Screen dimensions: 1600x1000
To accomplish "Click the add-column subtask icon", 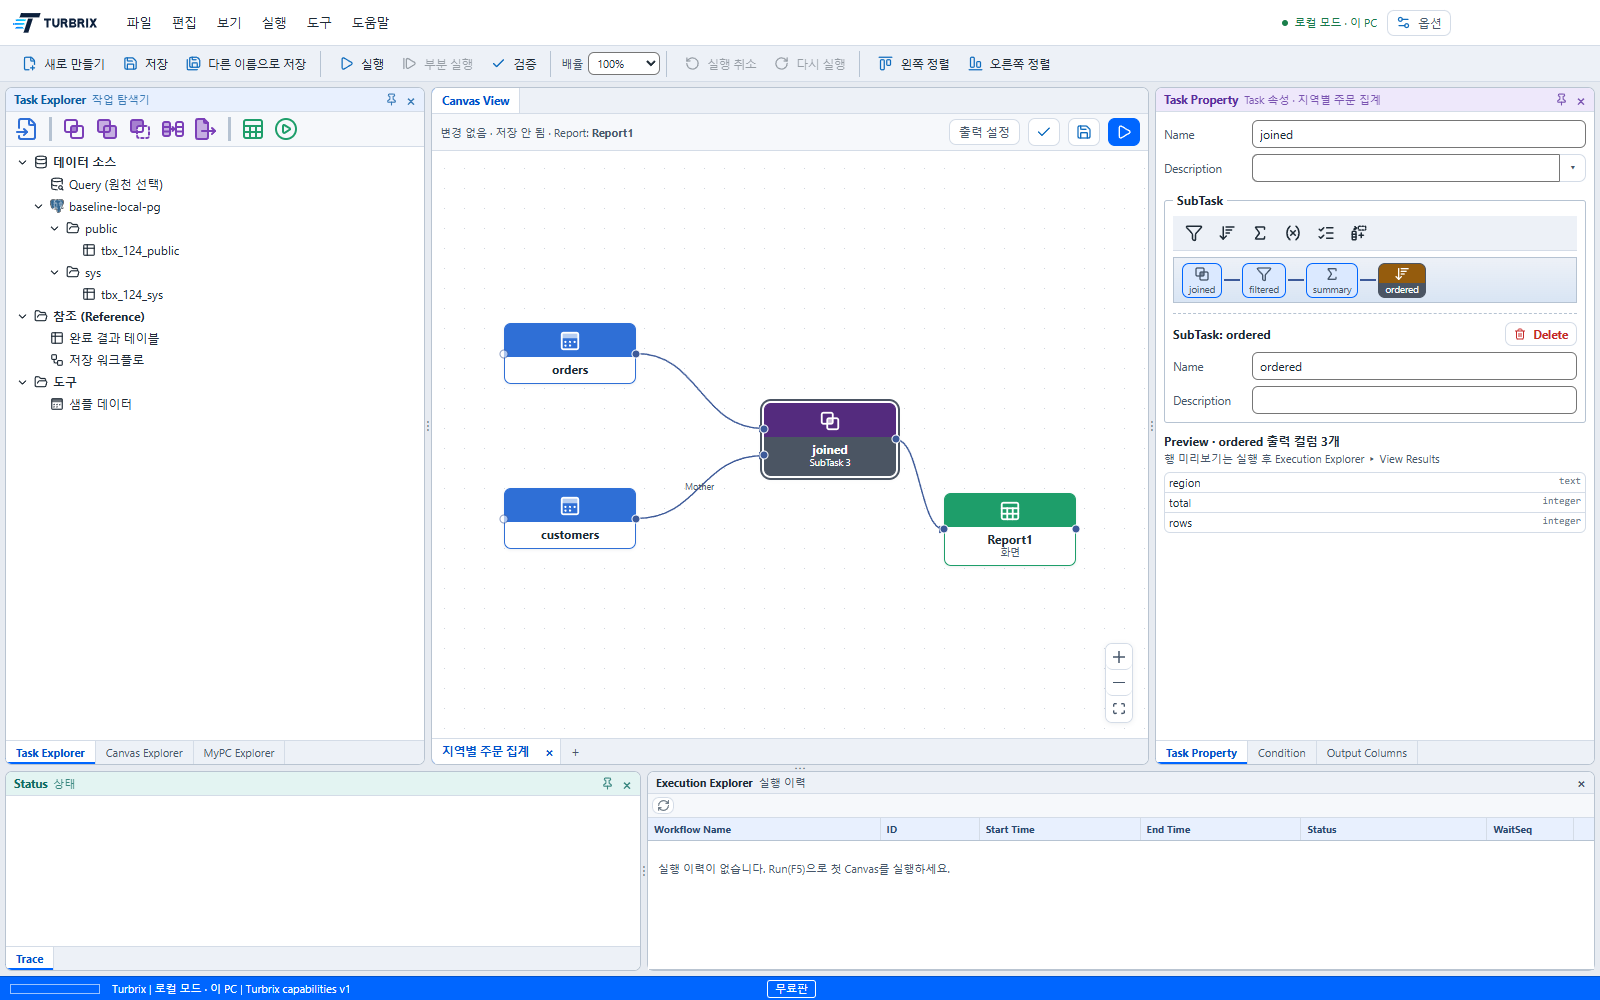I will point(1358,233).
